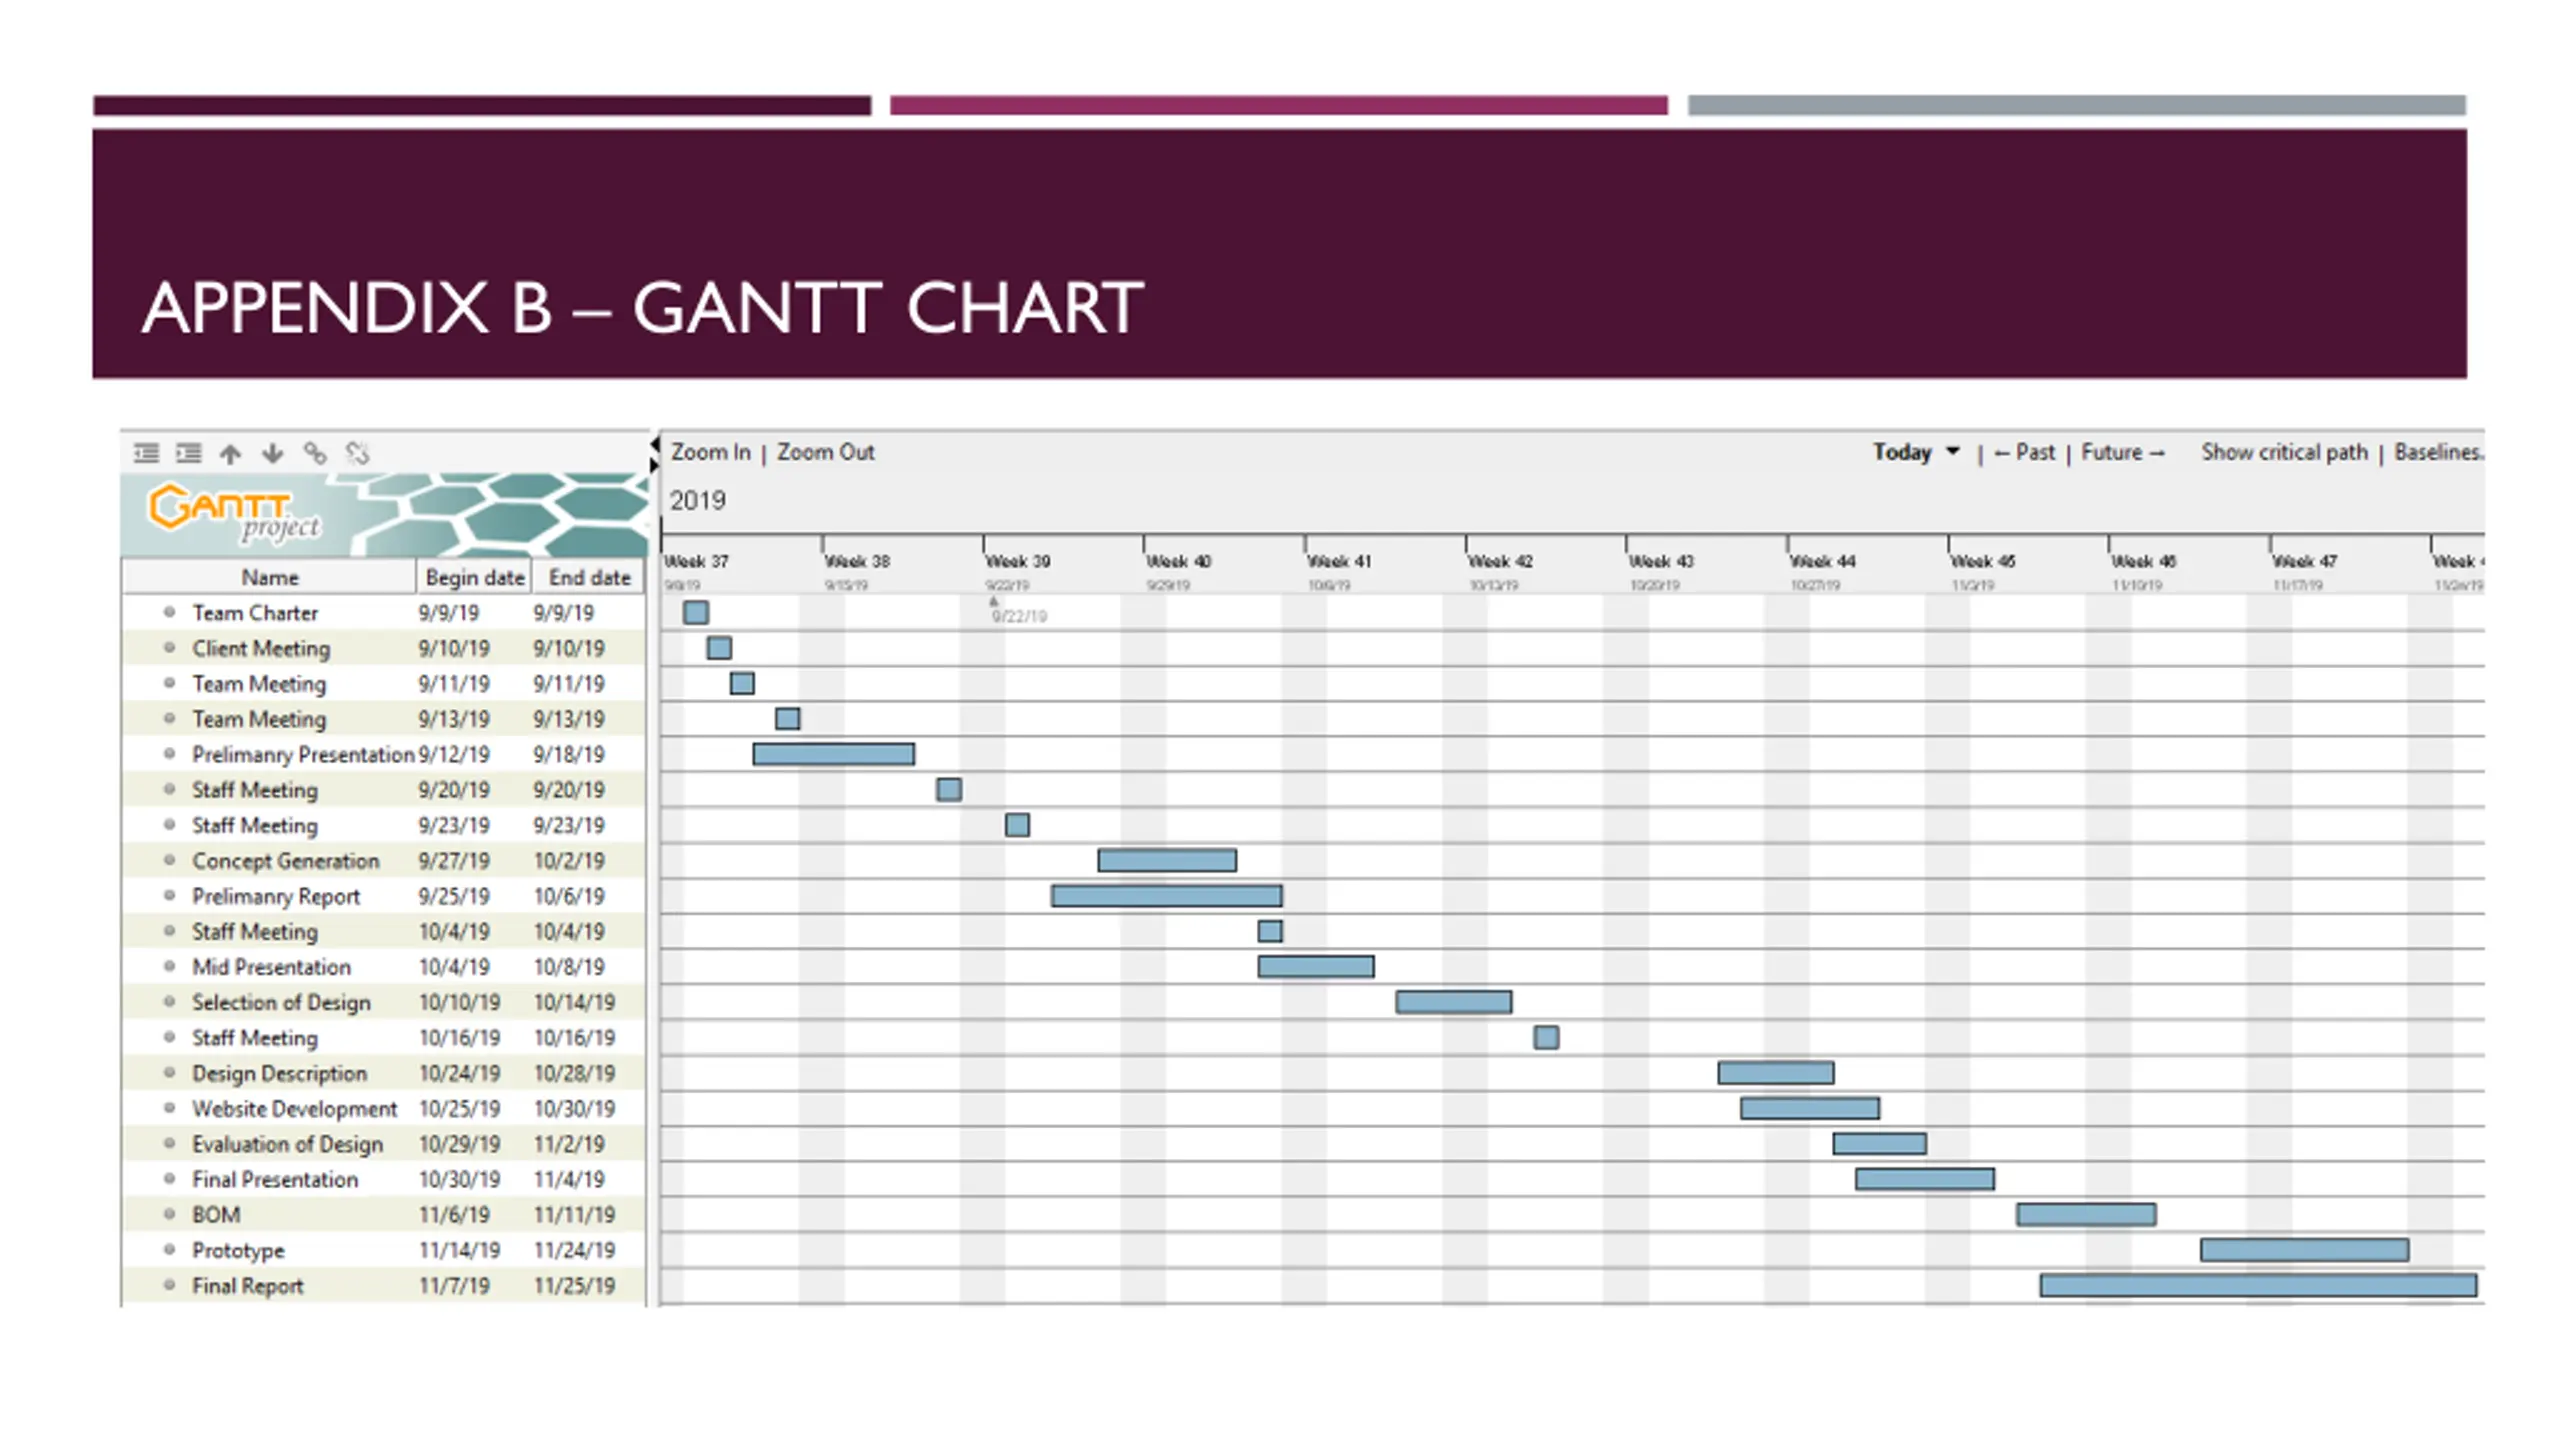Click the GanttProject logo
This screenshot has height=1440, width=2560.
click(234, 513)
